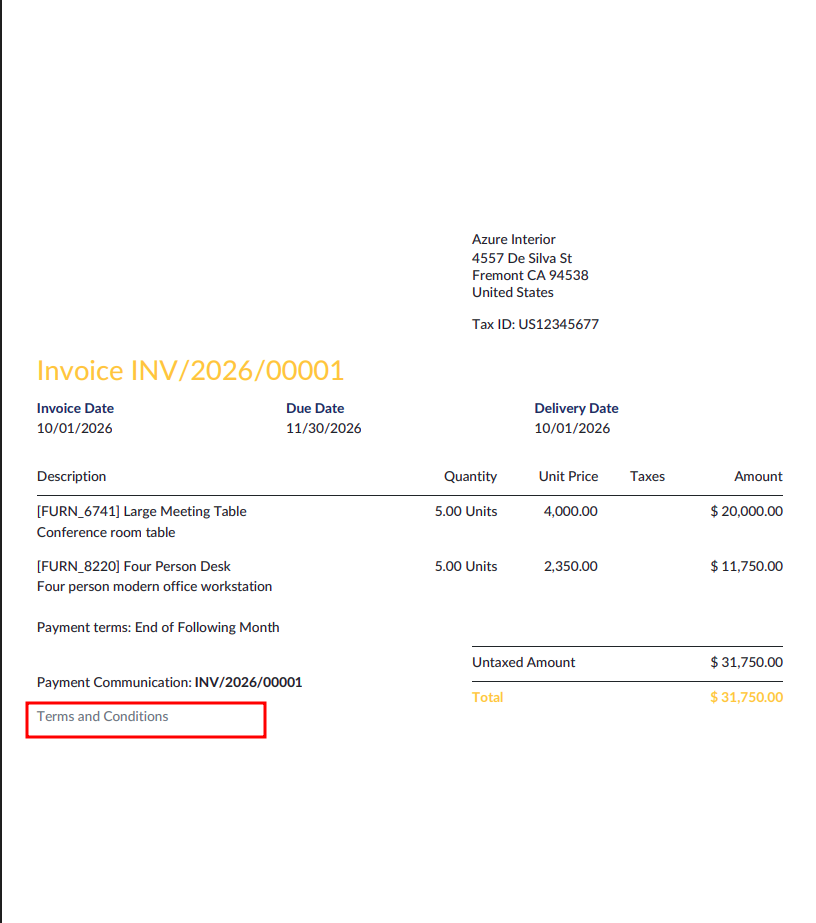Viewport: 816px width, 923px height.
Task: Click the Conference room table description
Action: pyautogui.click(x=106, y=533)
